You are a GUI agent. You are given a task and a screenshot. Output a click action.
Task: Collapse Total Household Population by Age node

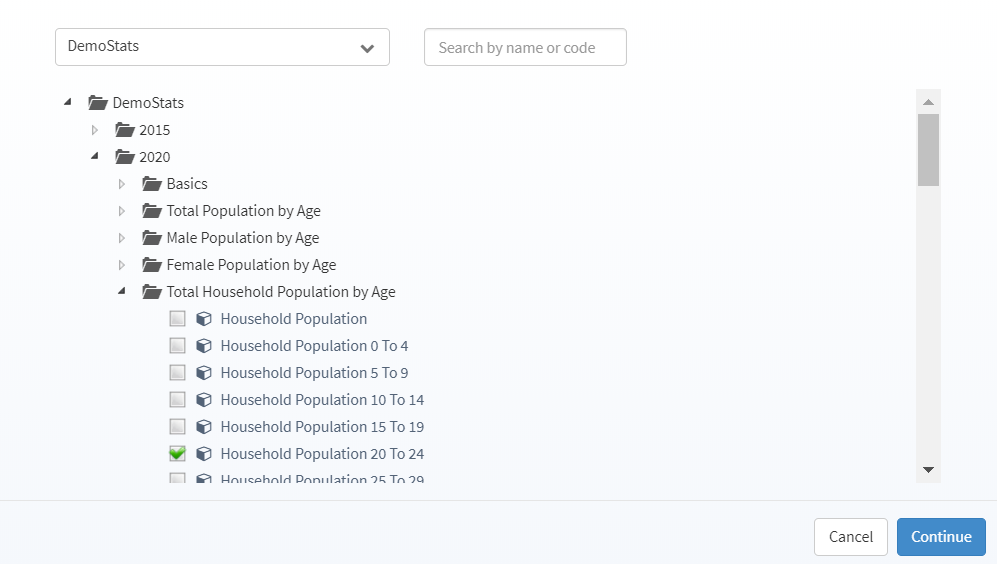click(121, 291)
